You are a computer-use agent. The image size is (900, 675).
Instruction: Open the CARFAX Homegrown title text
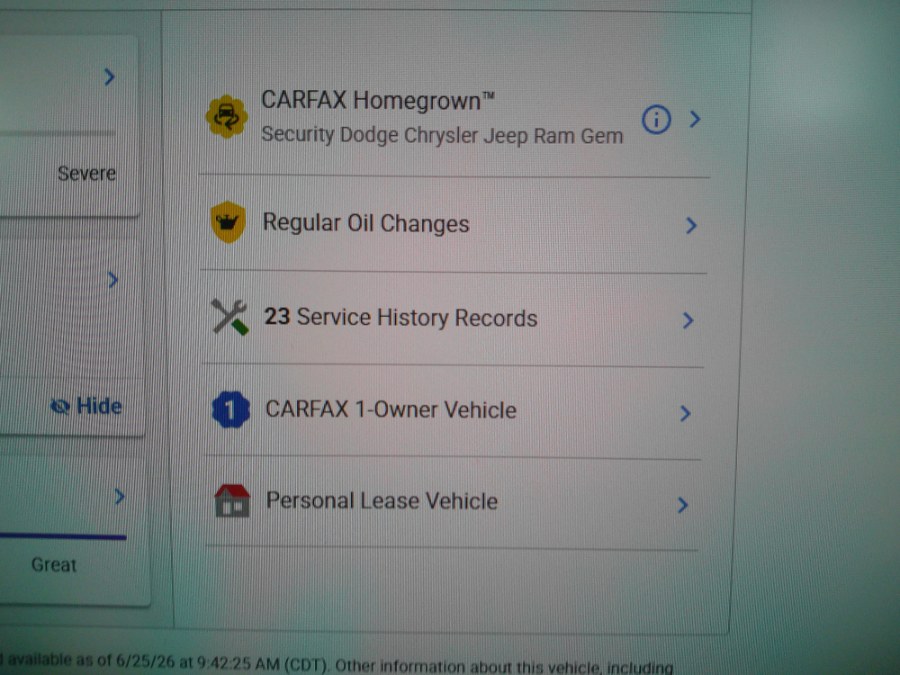378,100
